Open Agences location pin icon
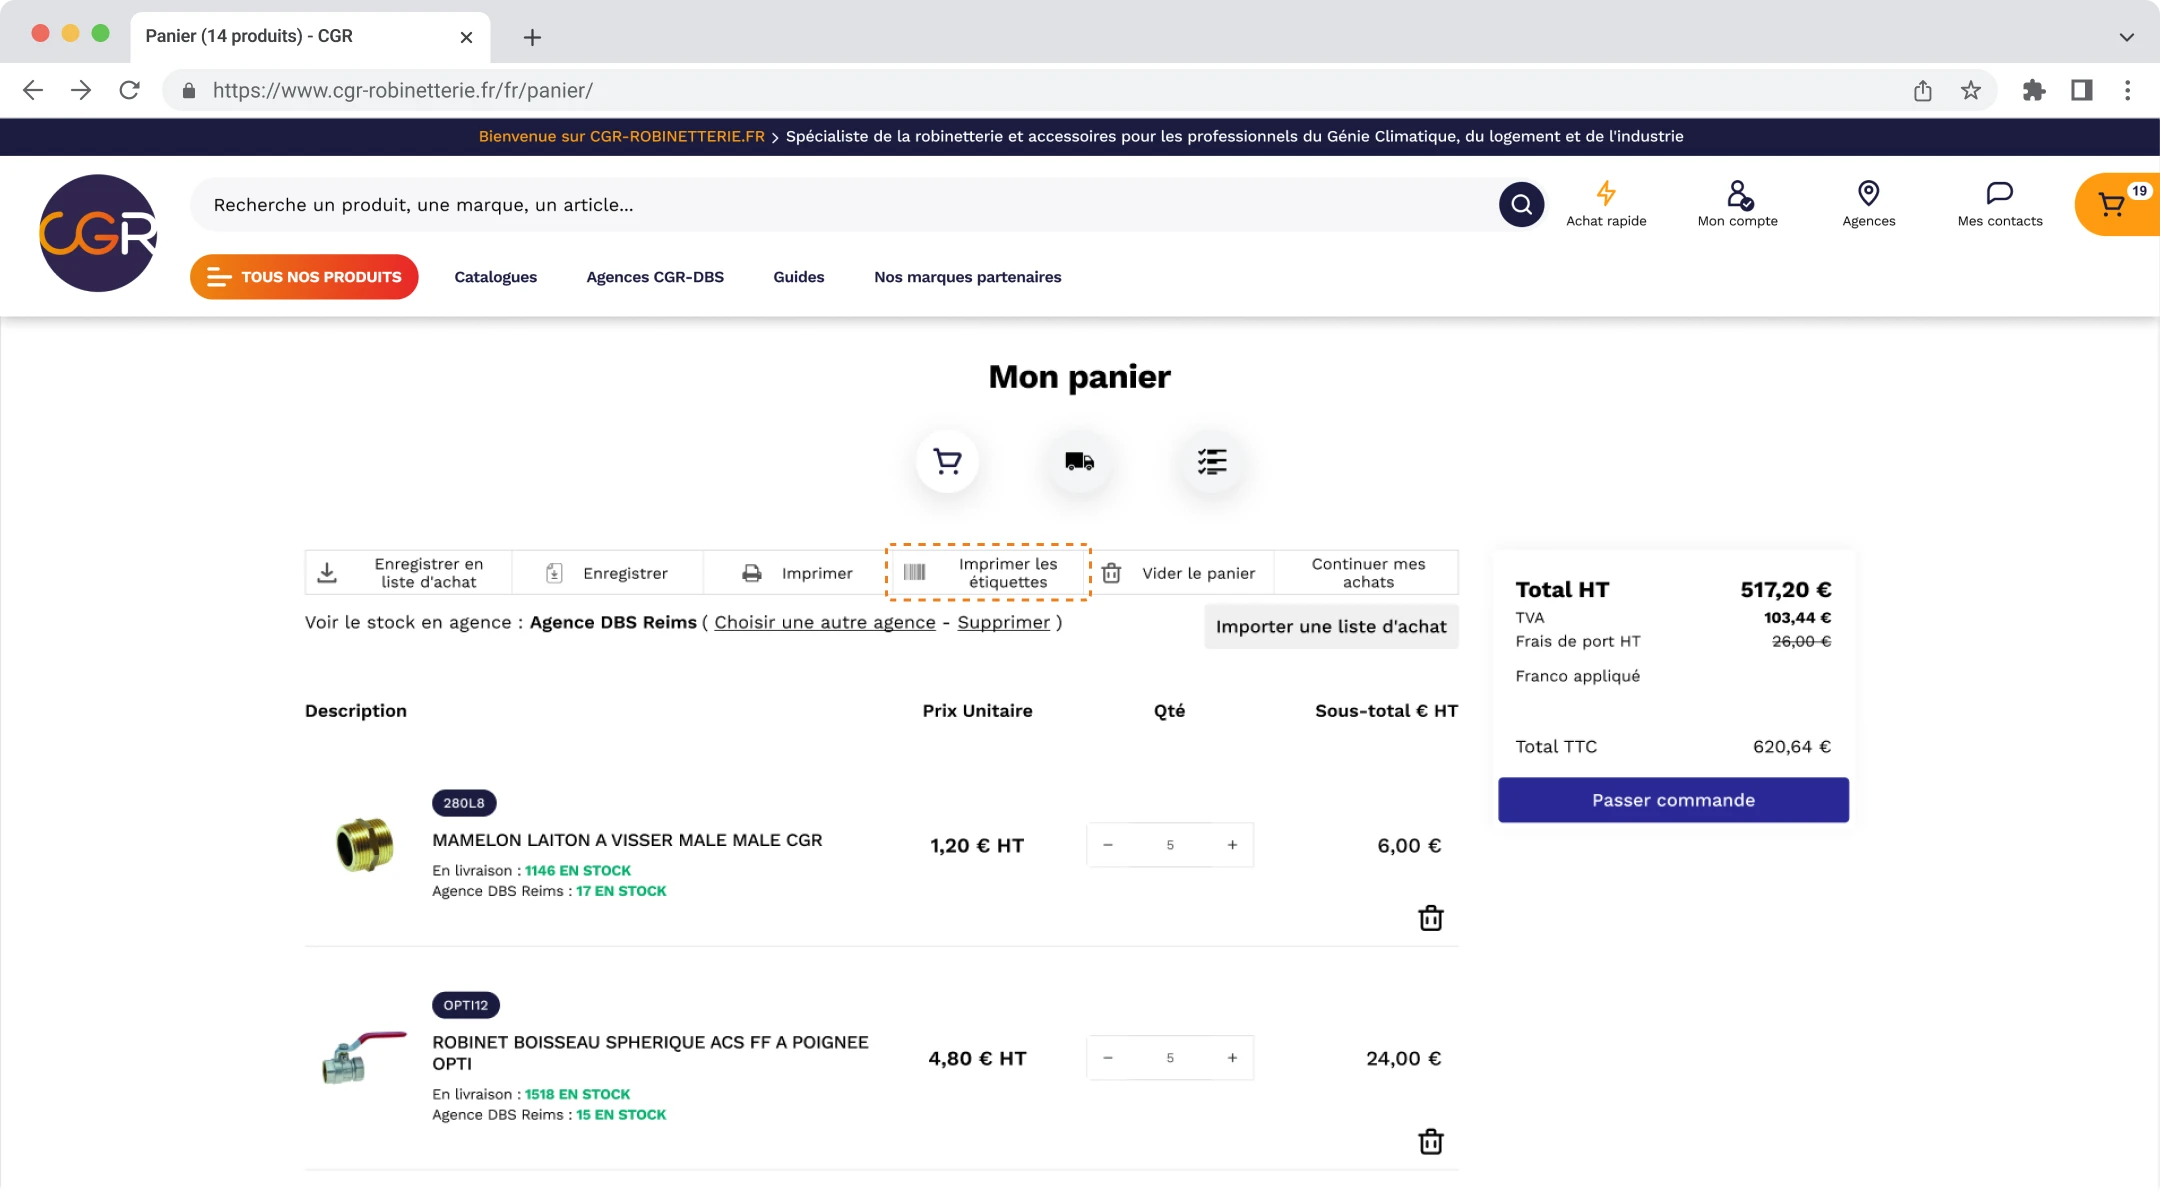 [x=1868, y=193]
